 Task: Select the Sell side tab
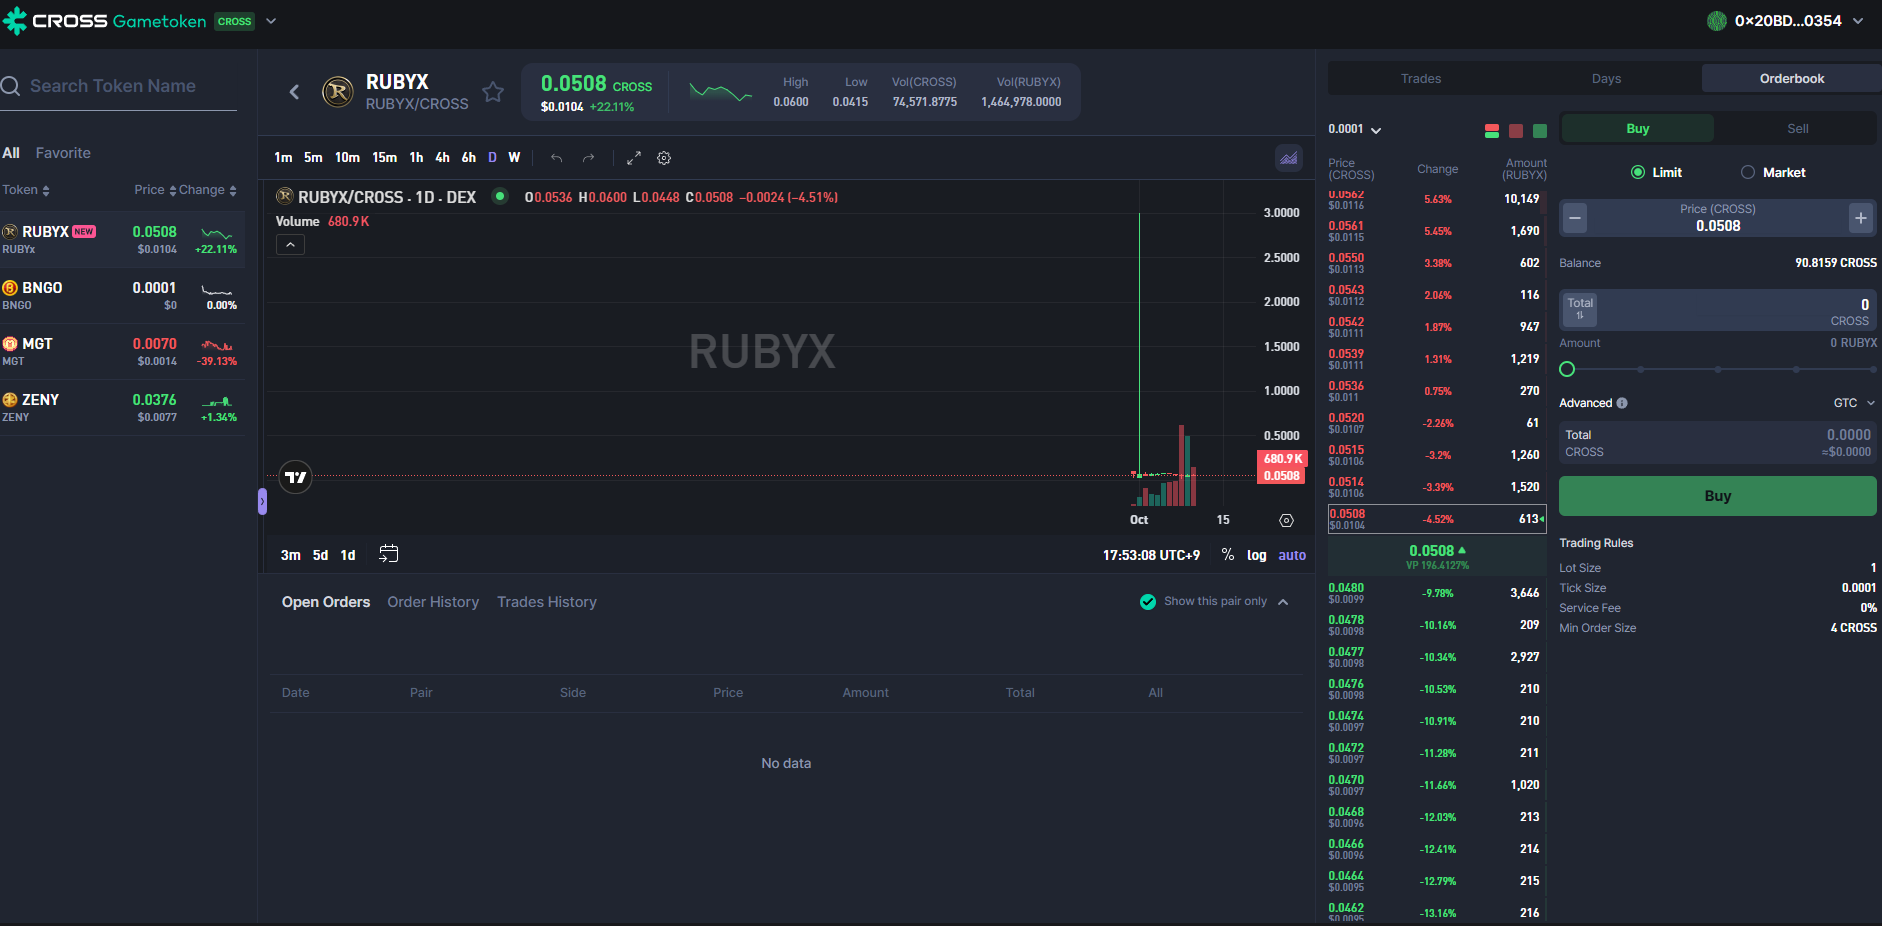click(1798, 128)
